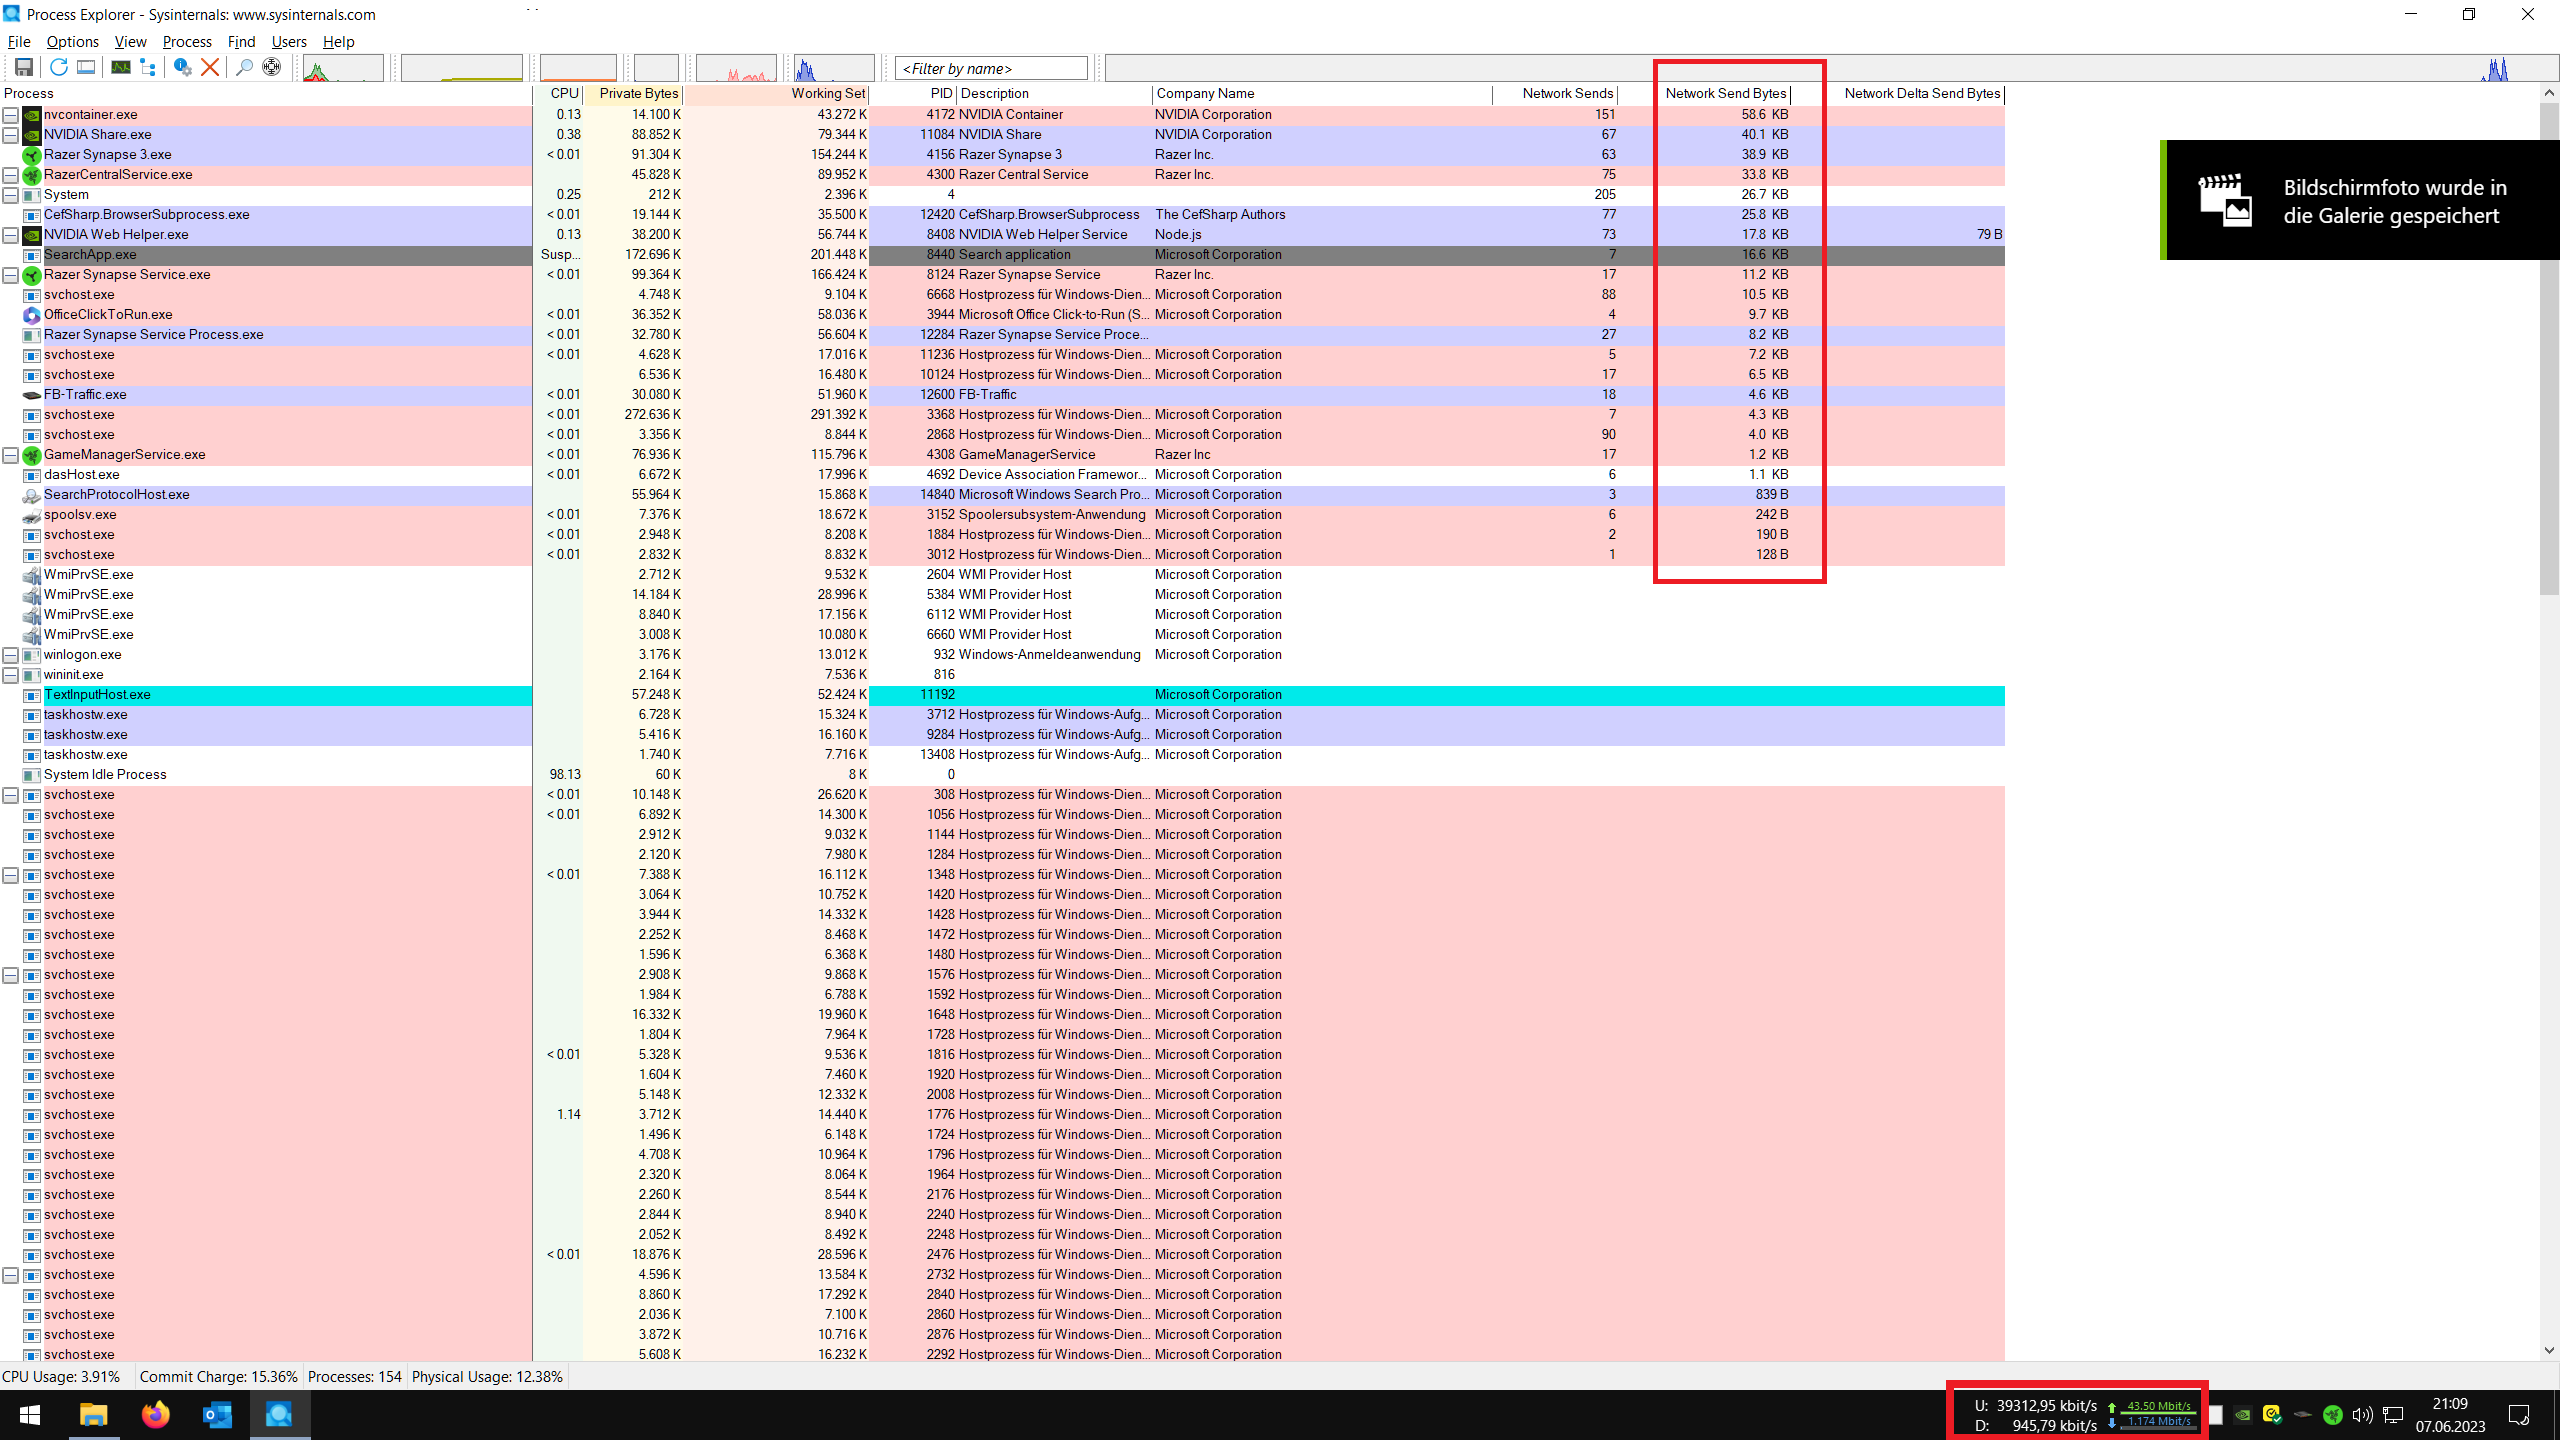The image size is (2560, 1440).
Task: Collapse the winlogon.exe tree node
Action: pyautogui.click(x=10, y=655)
